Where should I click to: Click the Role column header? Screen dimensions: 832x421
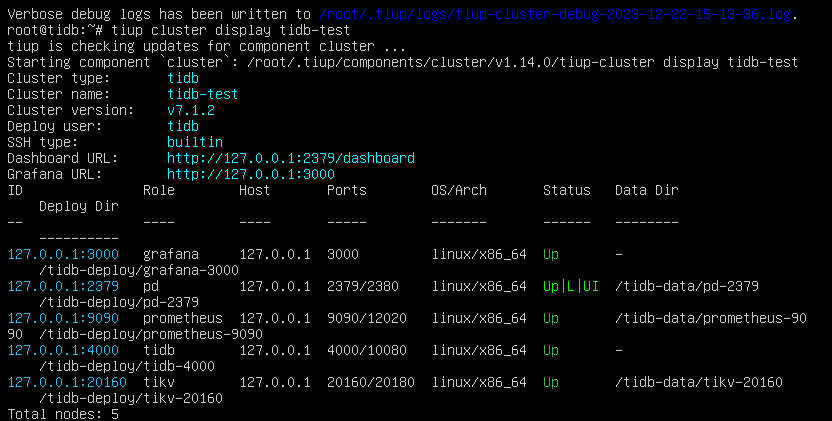coord(159,190)
